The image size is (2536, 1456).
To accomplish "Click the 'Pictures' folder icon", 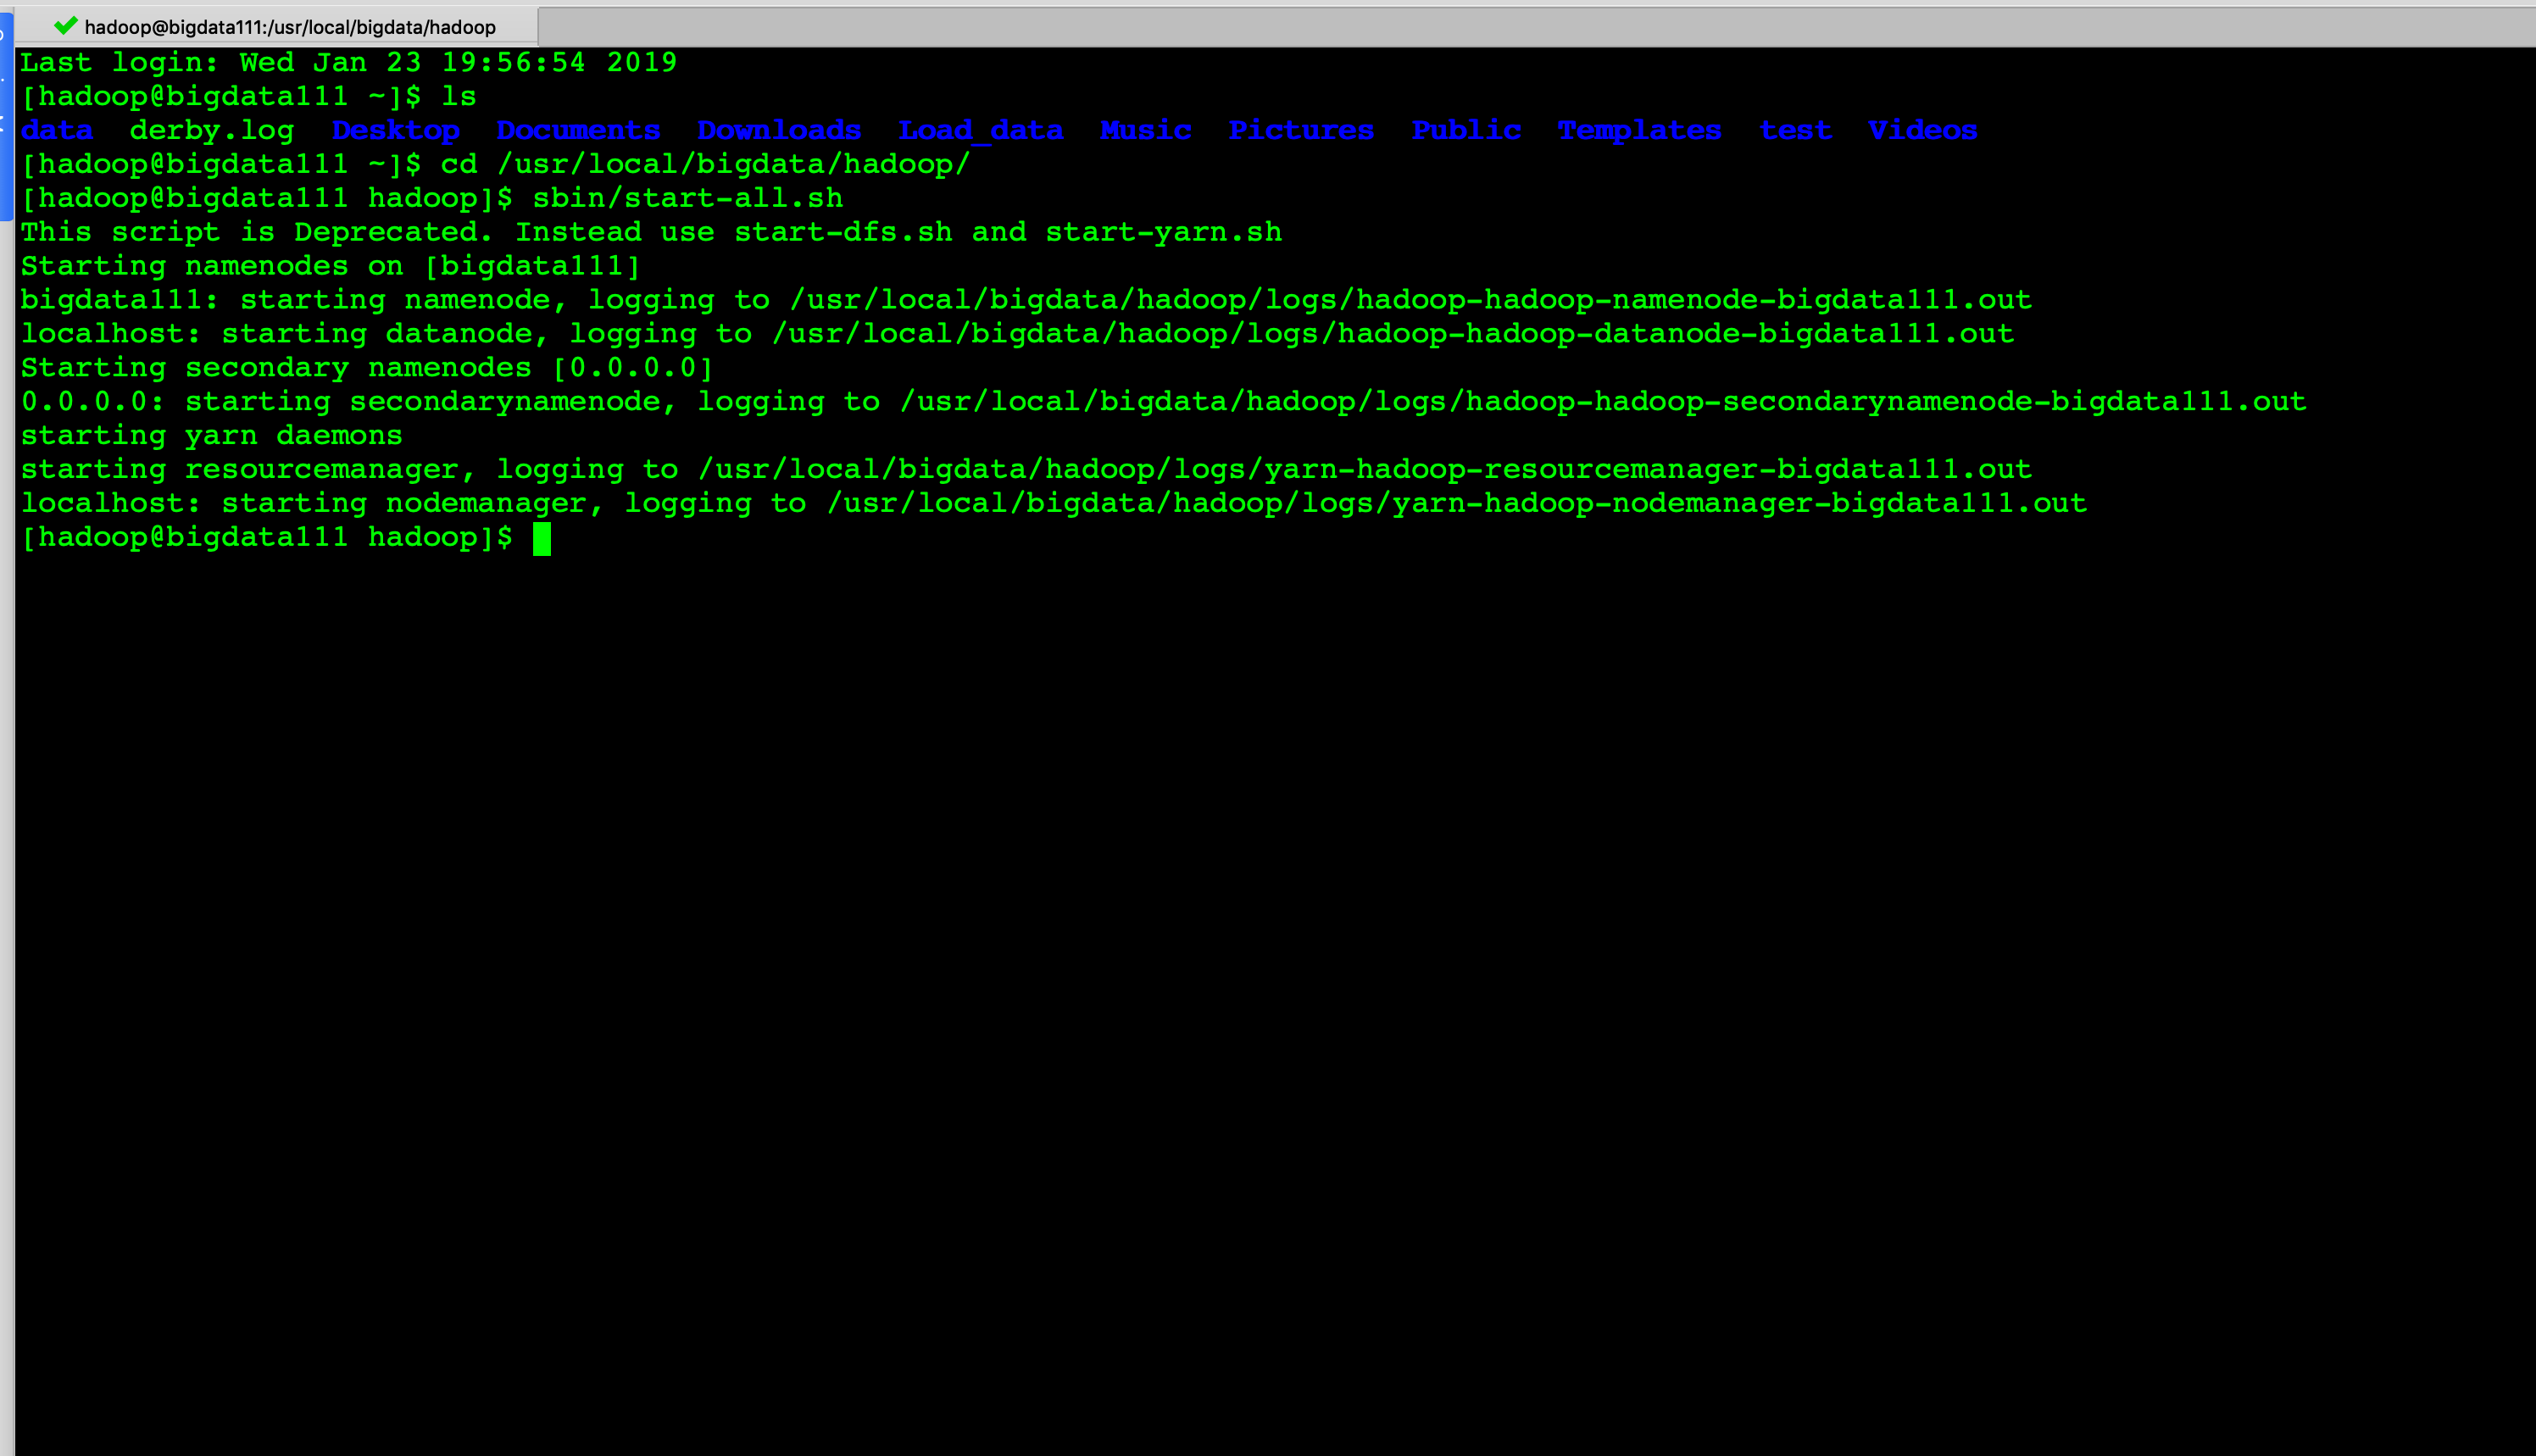I will pos(1301,131).
